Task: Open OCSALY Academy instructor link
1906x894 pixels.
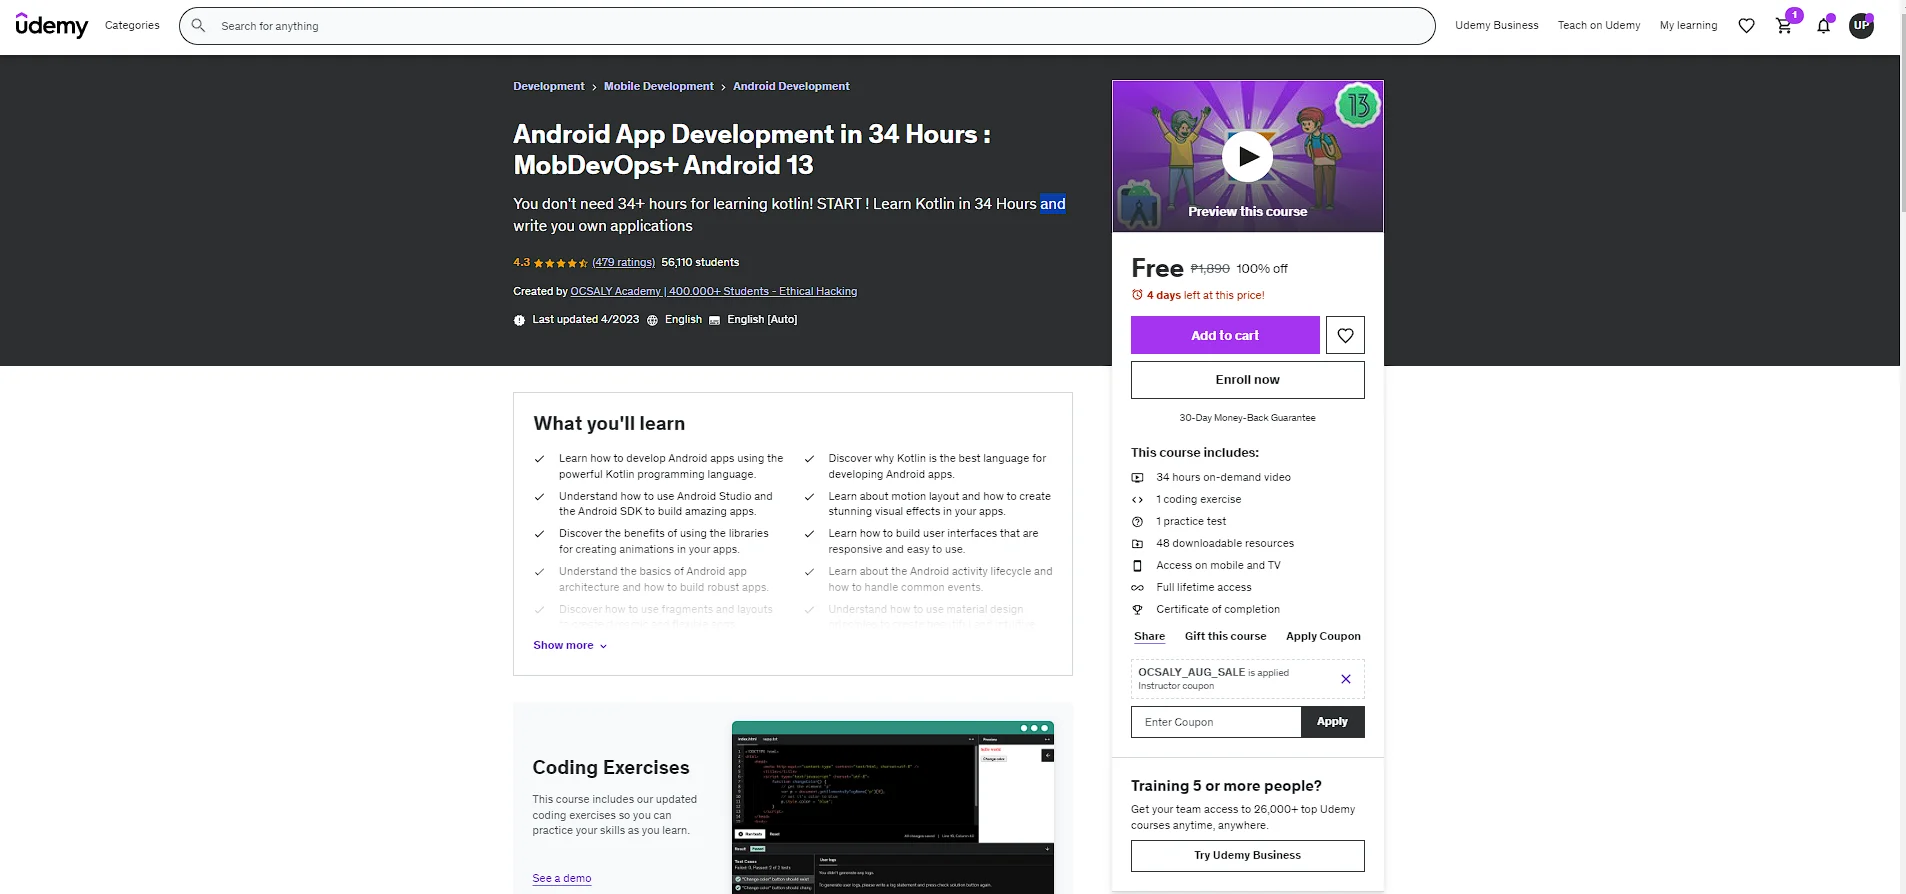Action: tap(714, 291)
